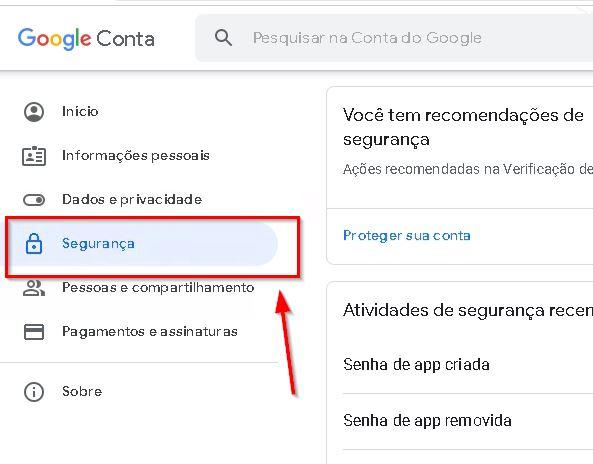
Task: Select the Segurança menu entry
Action: coord(143,244)
